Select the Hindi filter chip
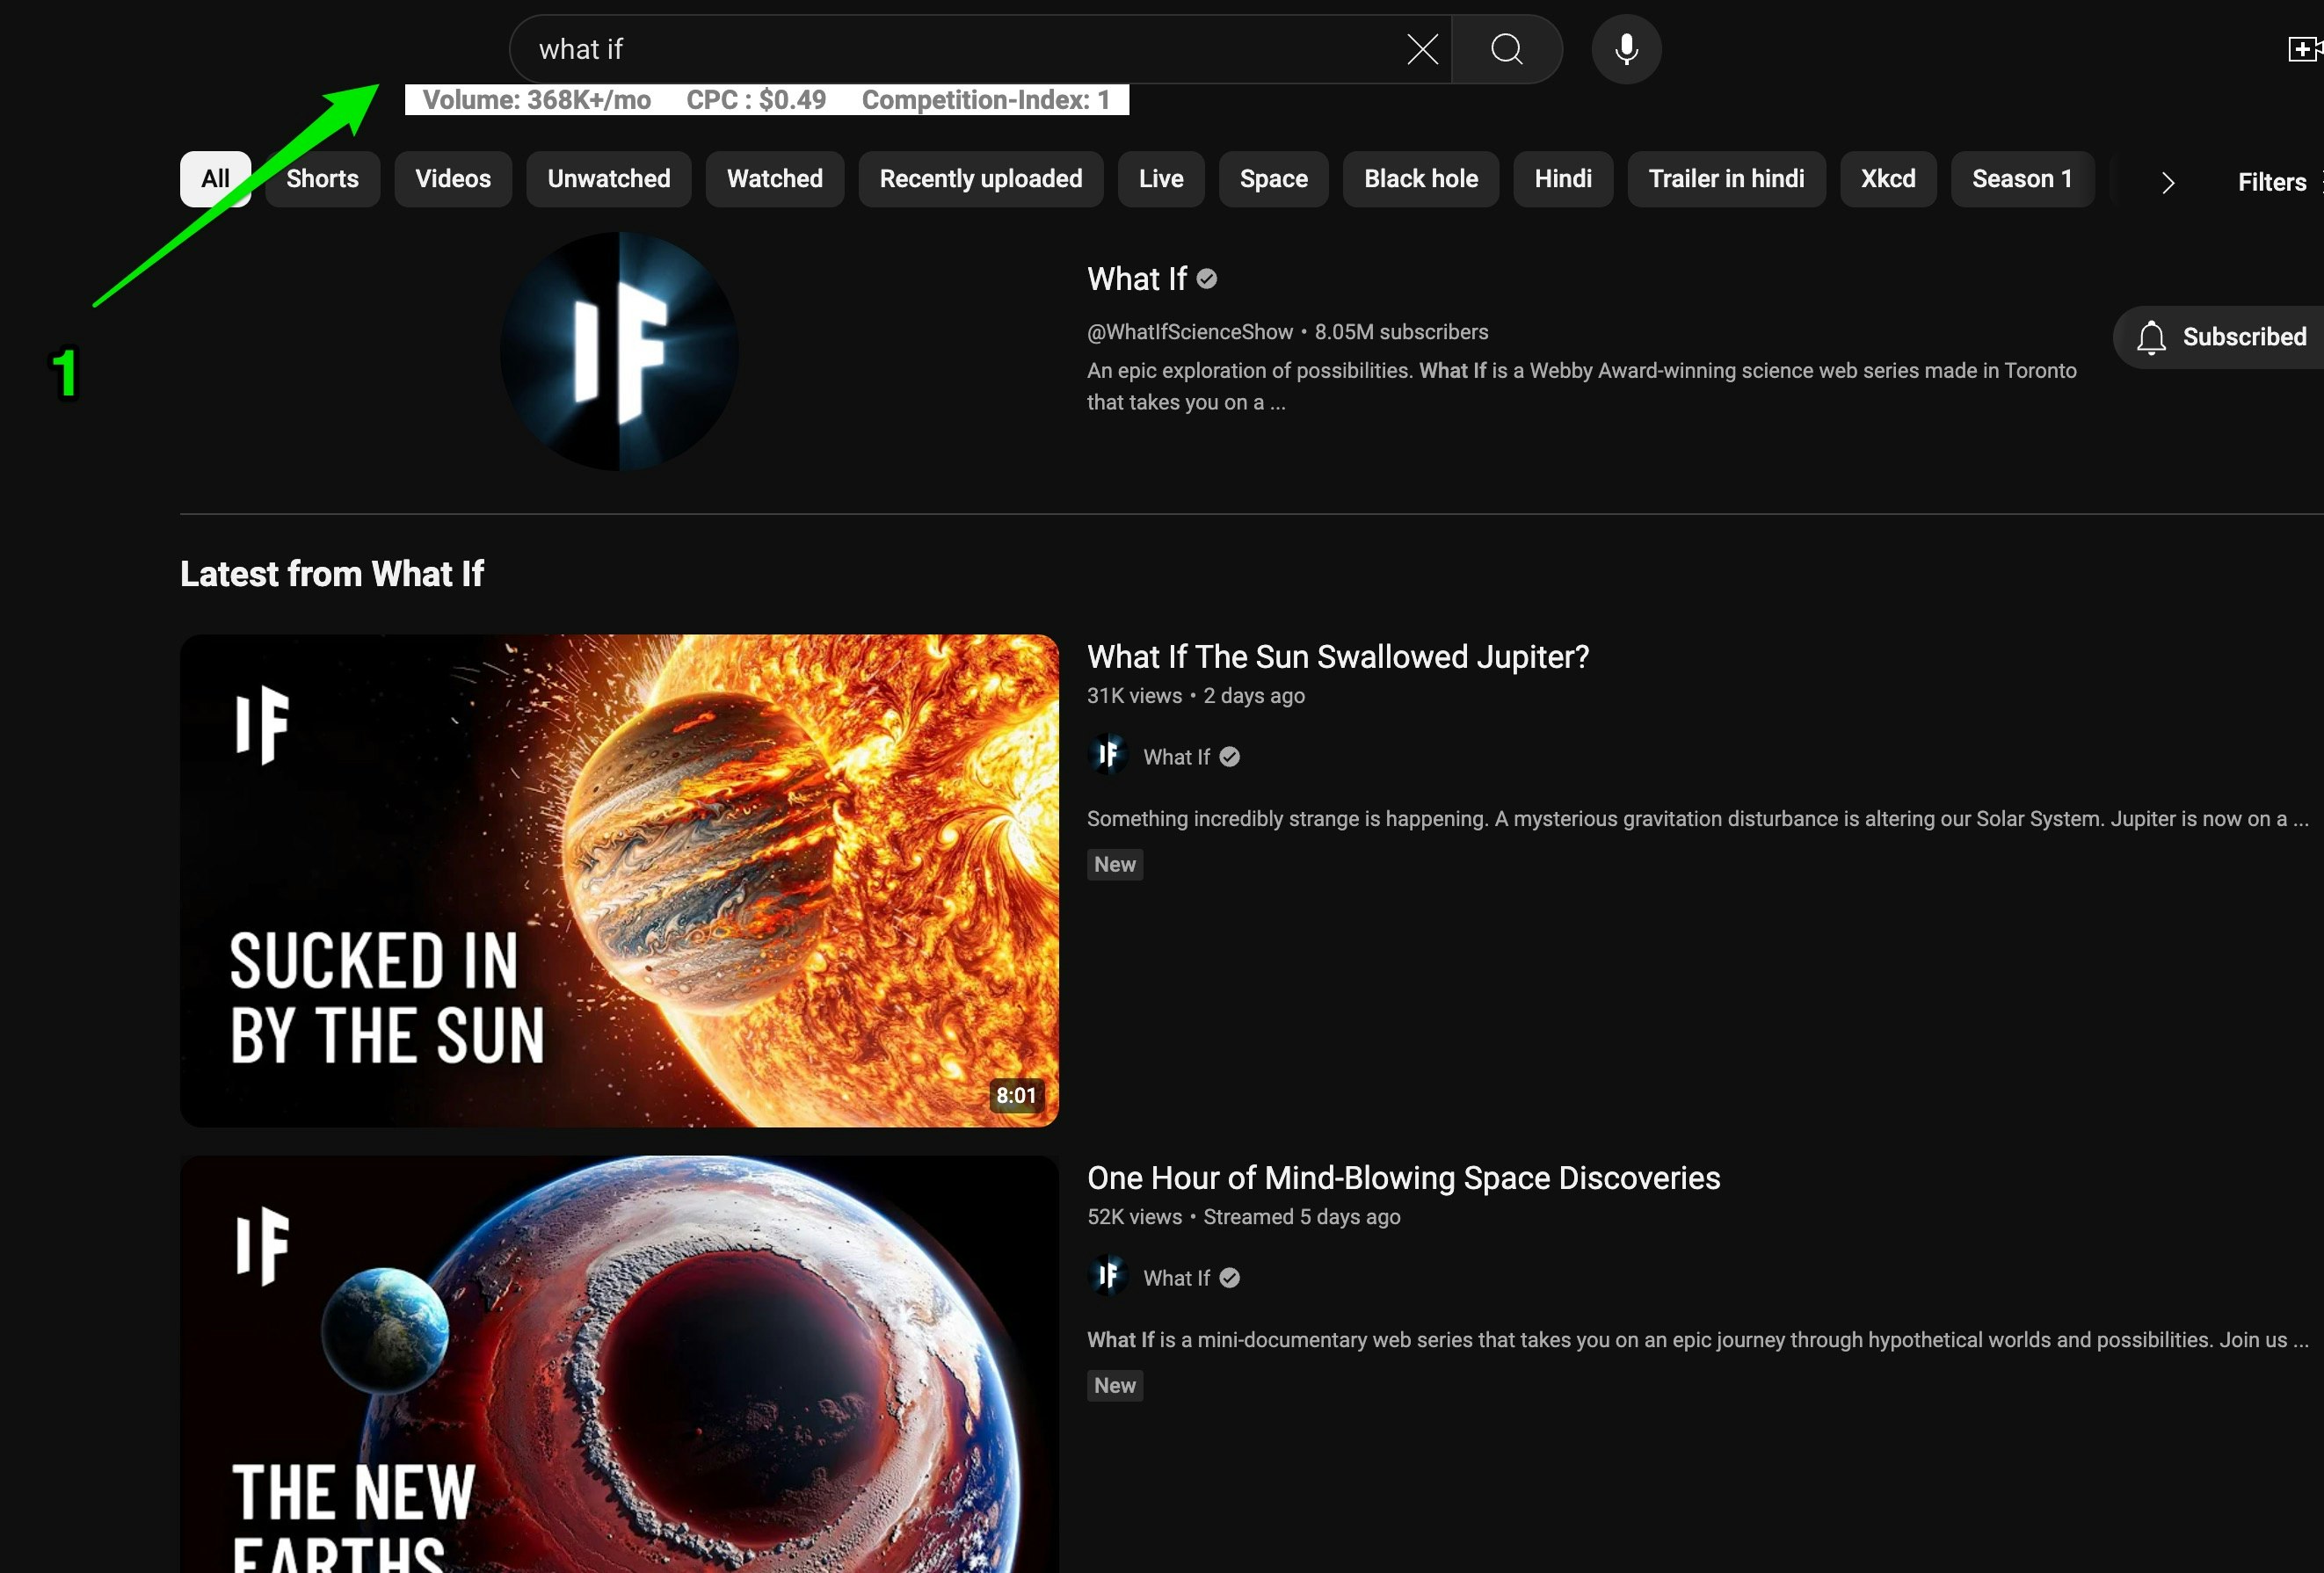This screenshot has width=2324, height=1573. click(x=1563, y=179)
